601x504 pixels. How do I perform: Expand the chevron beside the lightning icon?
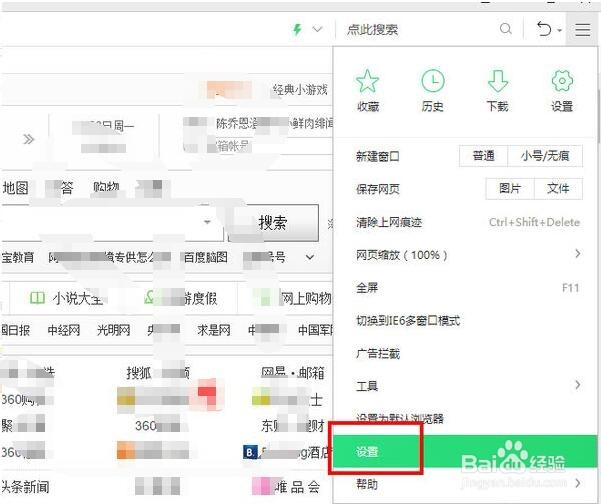[x=317, y=29]
